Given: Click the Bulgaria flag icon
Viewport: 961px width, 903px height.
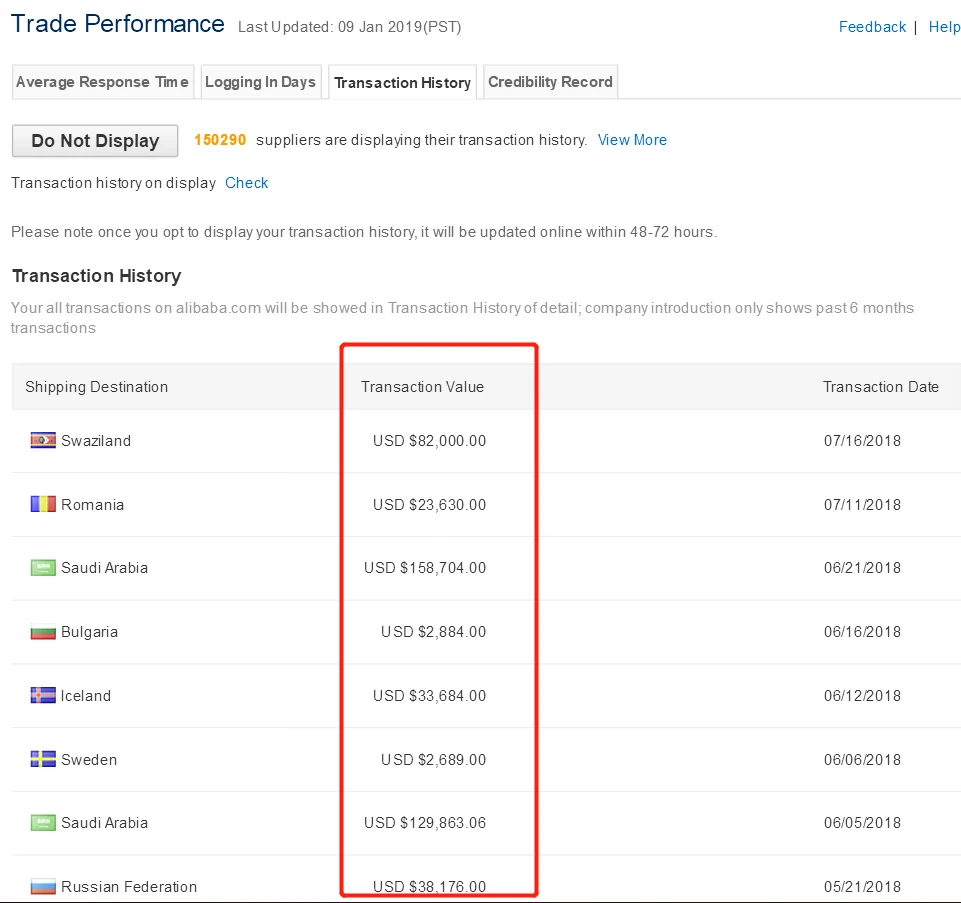Looking at the screenshot, I should tap(43, 632).
